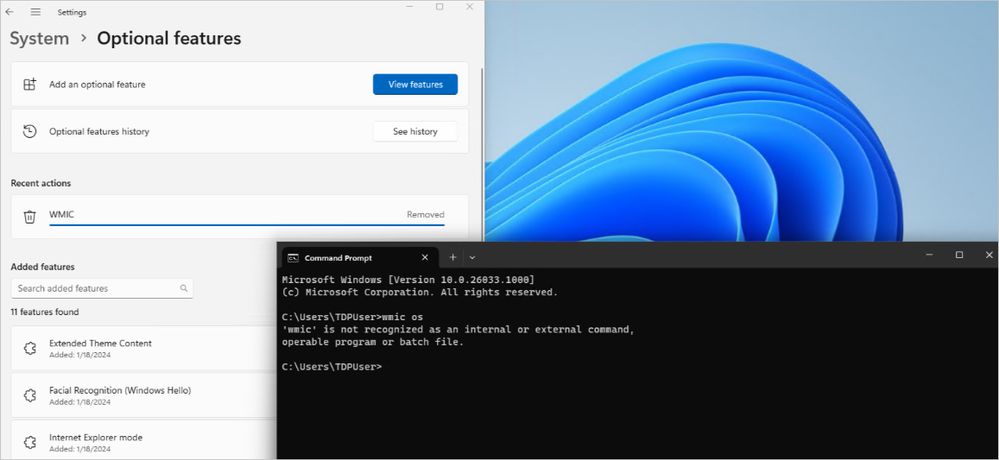
Task: Maximize the Command Prompt window
Action: point(959,255)
